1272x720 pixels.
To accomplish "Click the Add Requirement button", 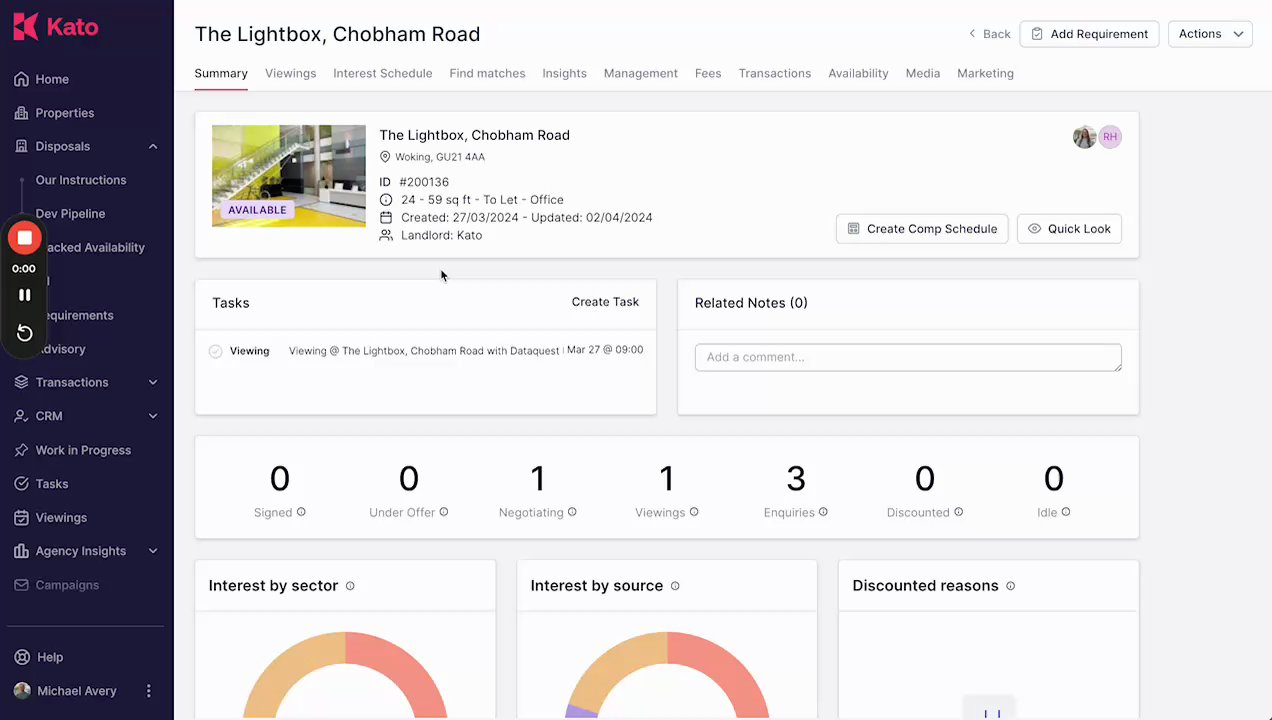I will [x=1089, y=34].
